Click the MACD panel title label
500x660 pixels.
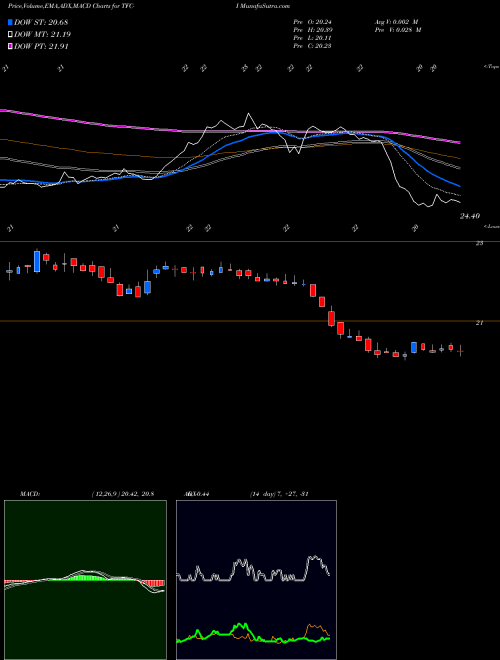pos(30,494)
